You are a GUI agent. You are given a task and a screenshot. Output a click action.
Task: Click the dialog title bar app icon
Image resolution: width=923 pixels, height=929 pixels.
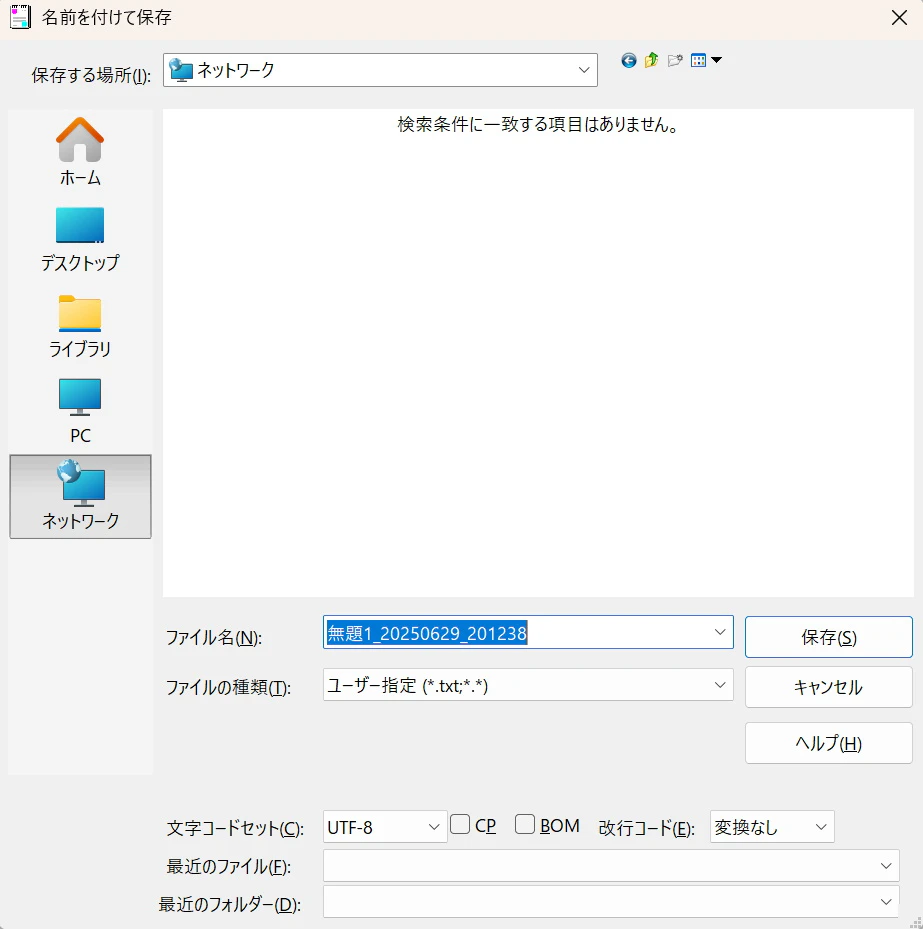[x=20, y=17]
